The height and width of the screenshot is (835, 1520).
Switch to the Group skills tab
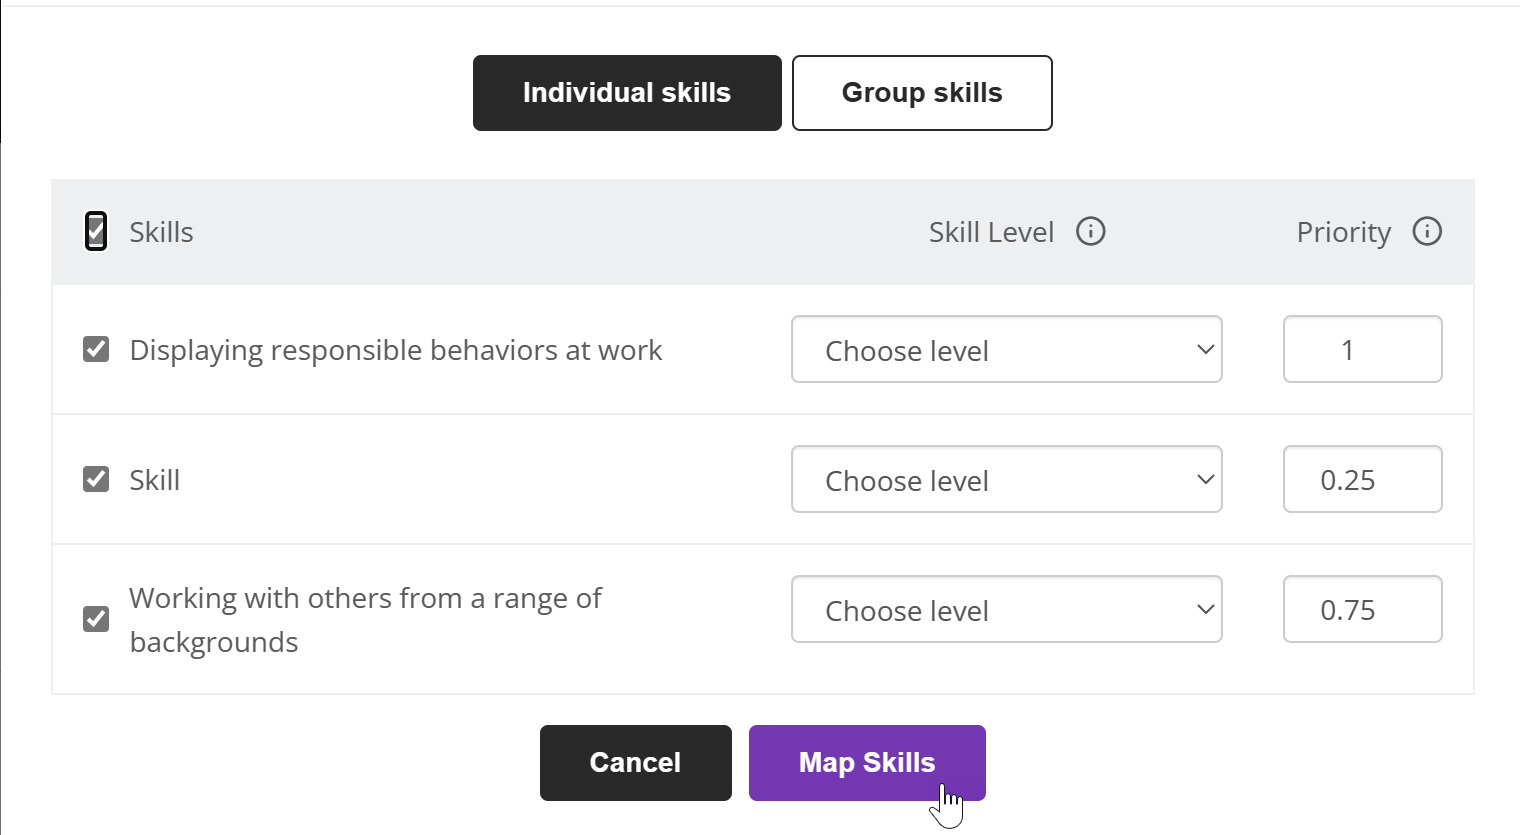click(922, 93)
